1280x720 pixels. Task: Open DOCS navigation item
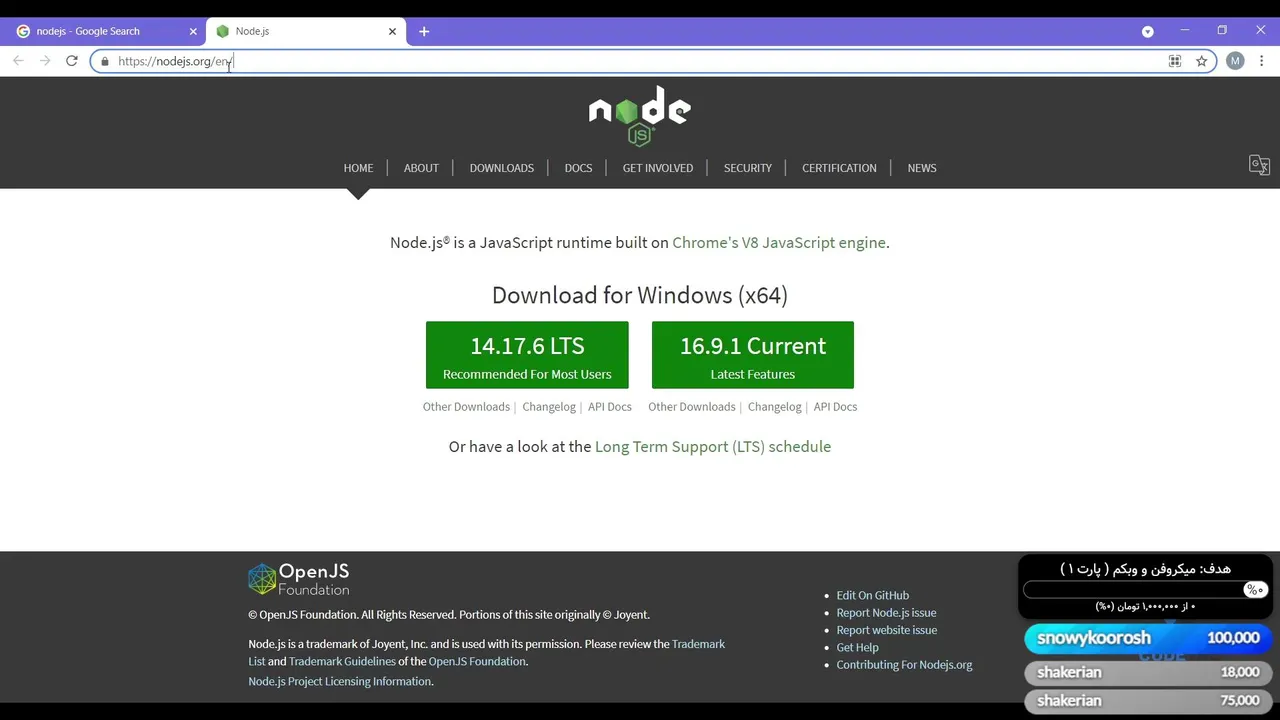(578, 168)
